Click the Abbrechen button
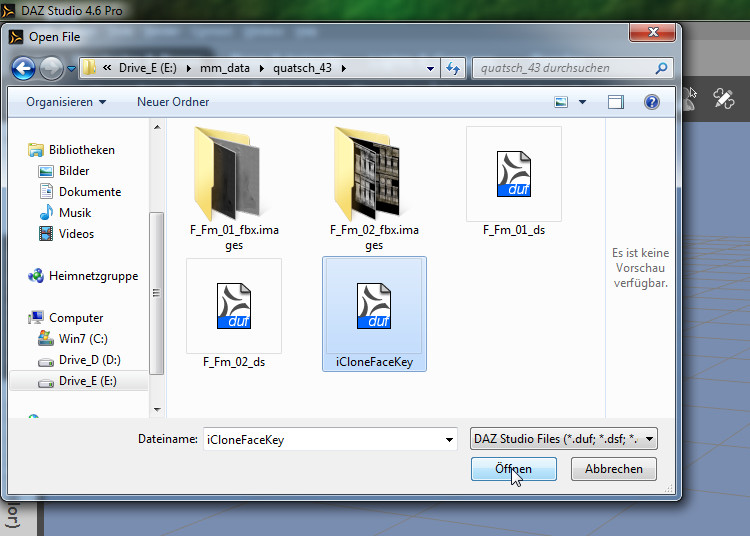This screenshot has height=536, width=750. (614, 469)
